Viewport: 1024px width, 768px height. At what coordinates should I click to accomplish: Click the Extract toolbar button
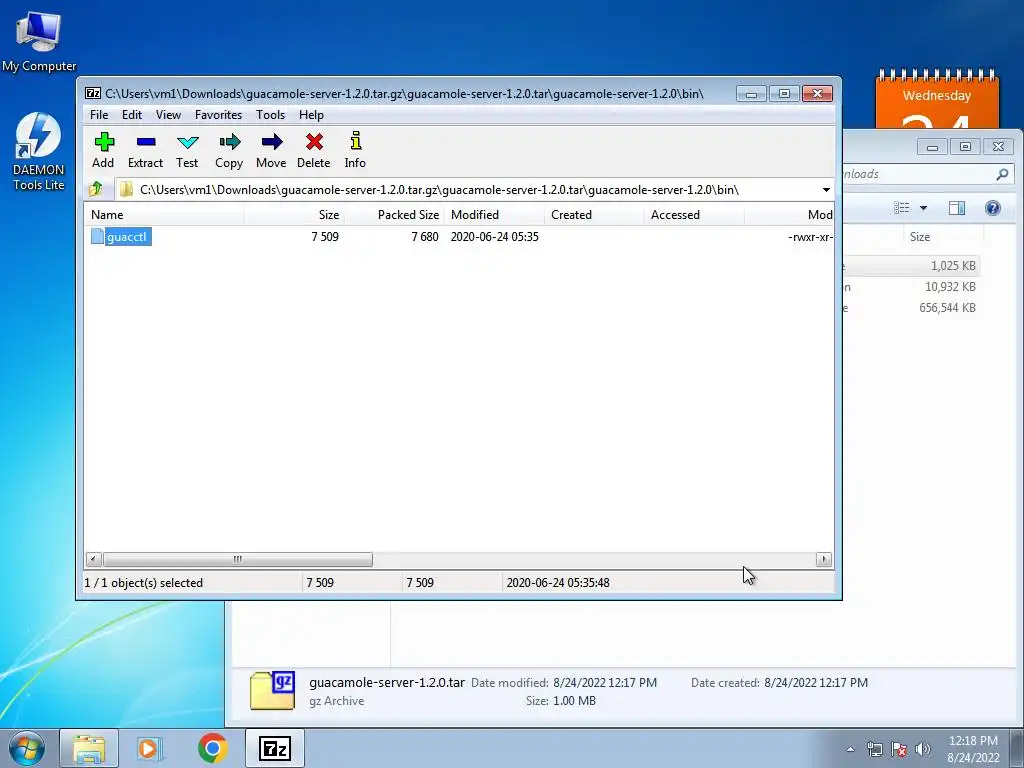point(145,150)
